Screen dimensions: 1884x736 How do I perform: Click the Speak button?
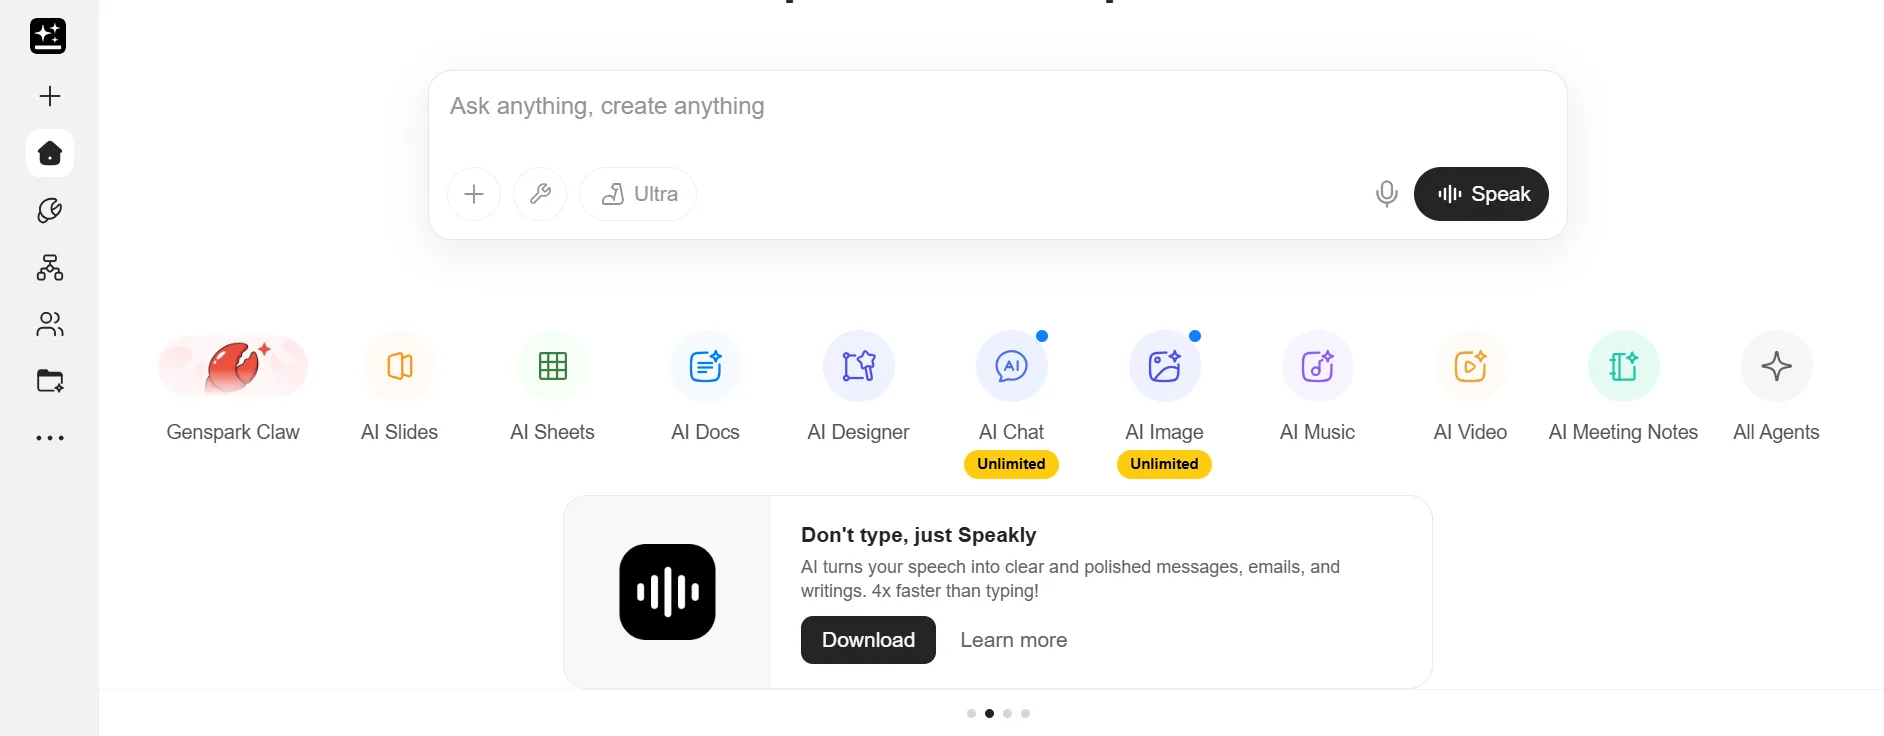1481,194
